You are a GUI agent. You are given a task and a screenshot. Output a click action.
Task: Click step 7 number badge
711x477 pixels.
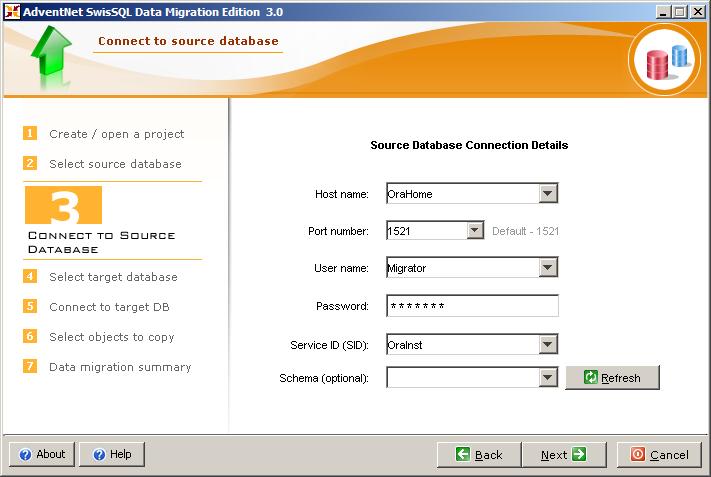point(30,366)
